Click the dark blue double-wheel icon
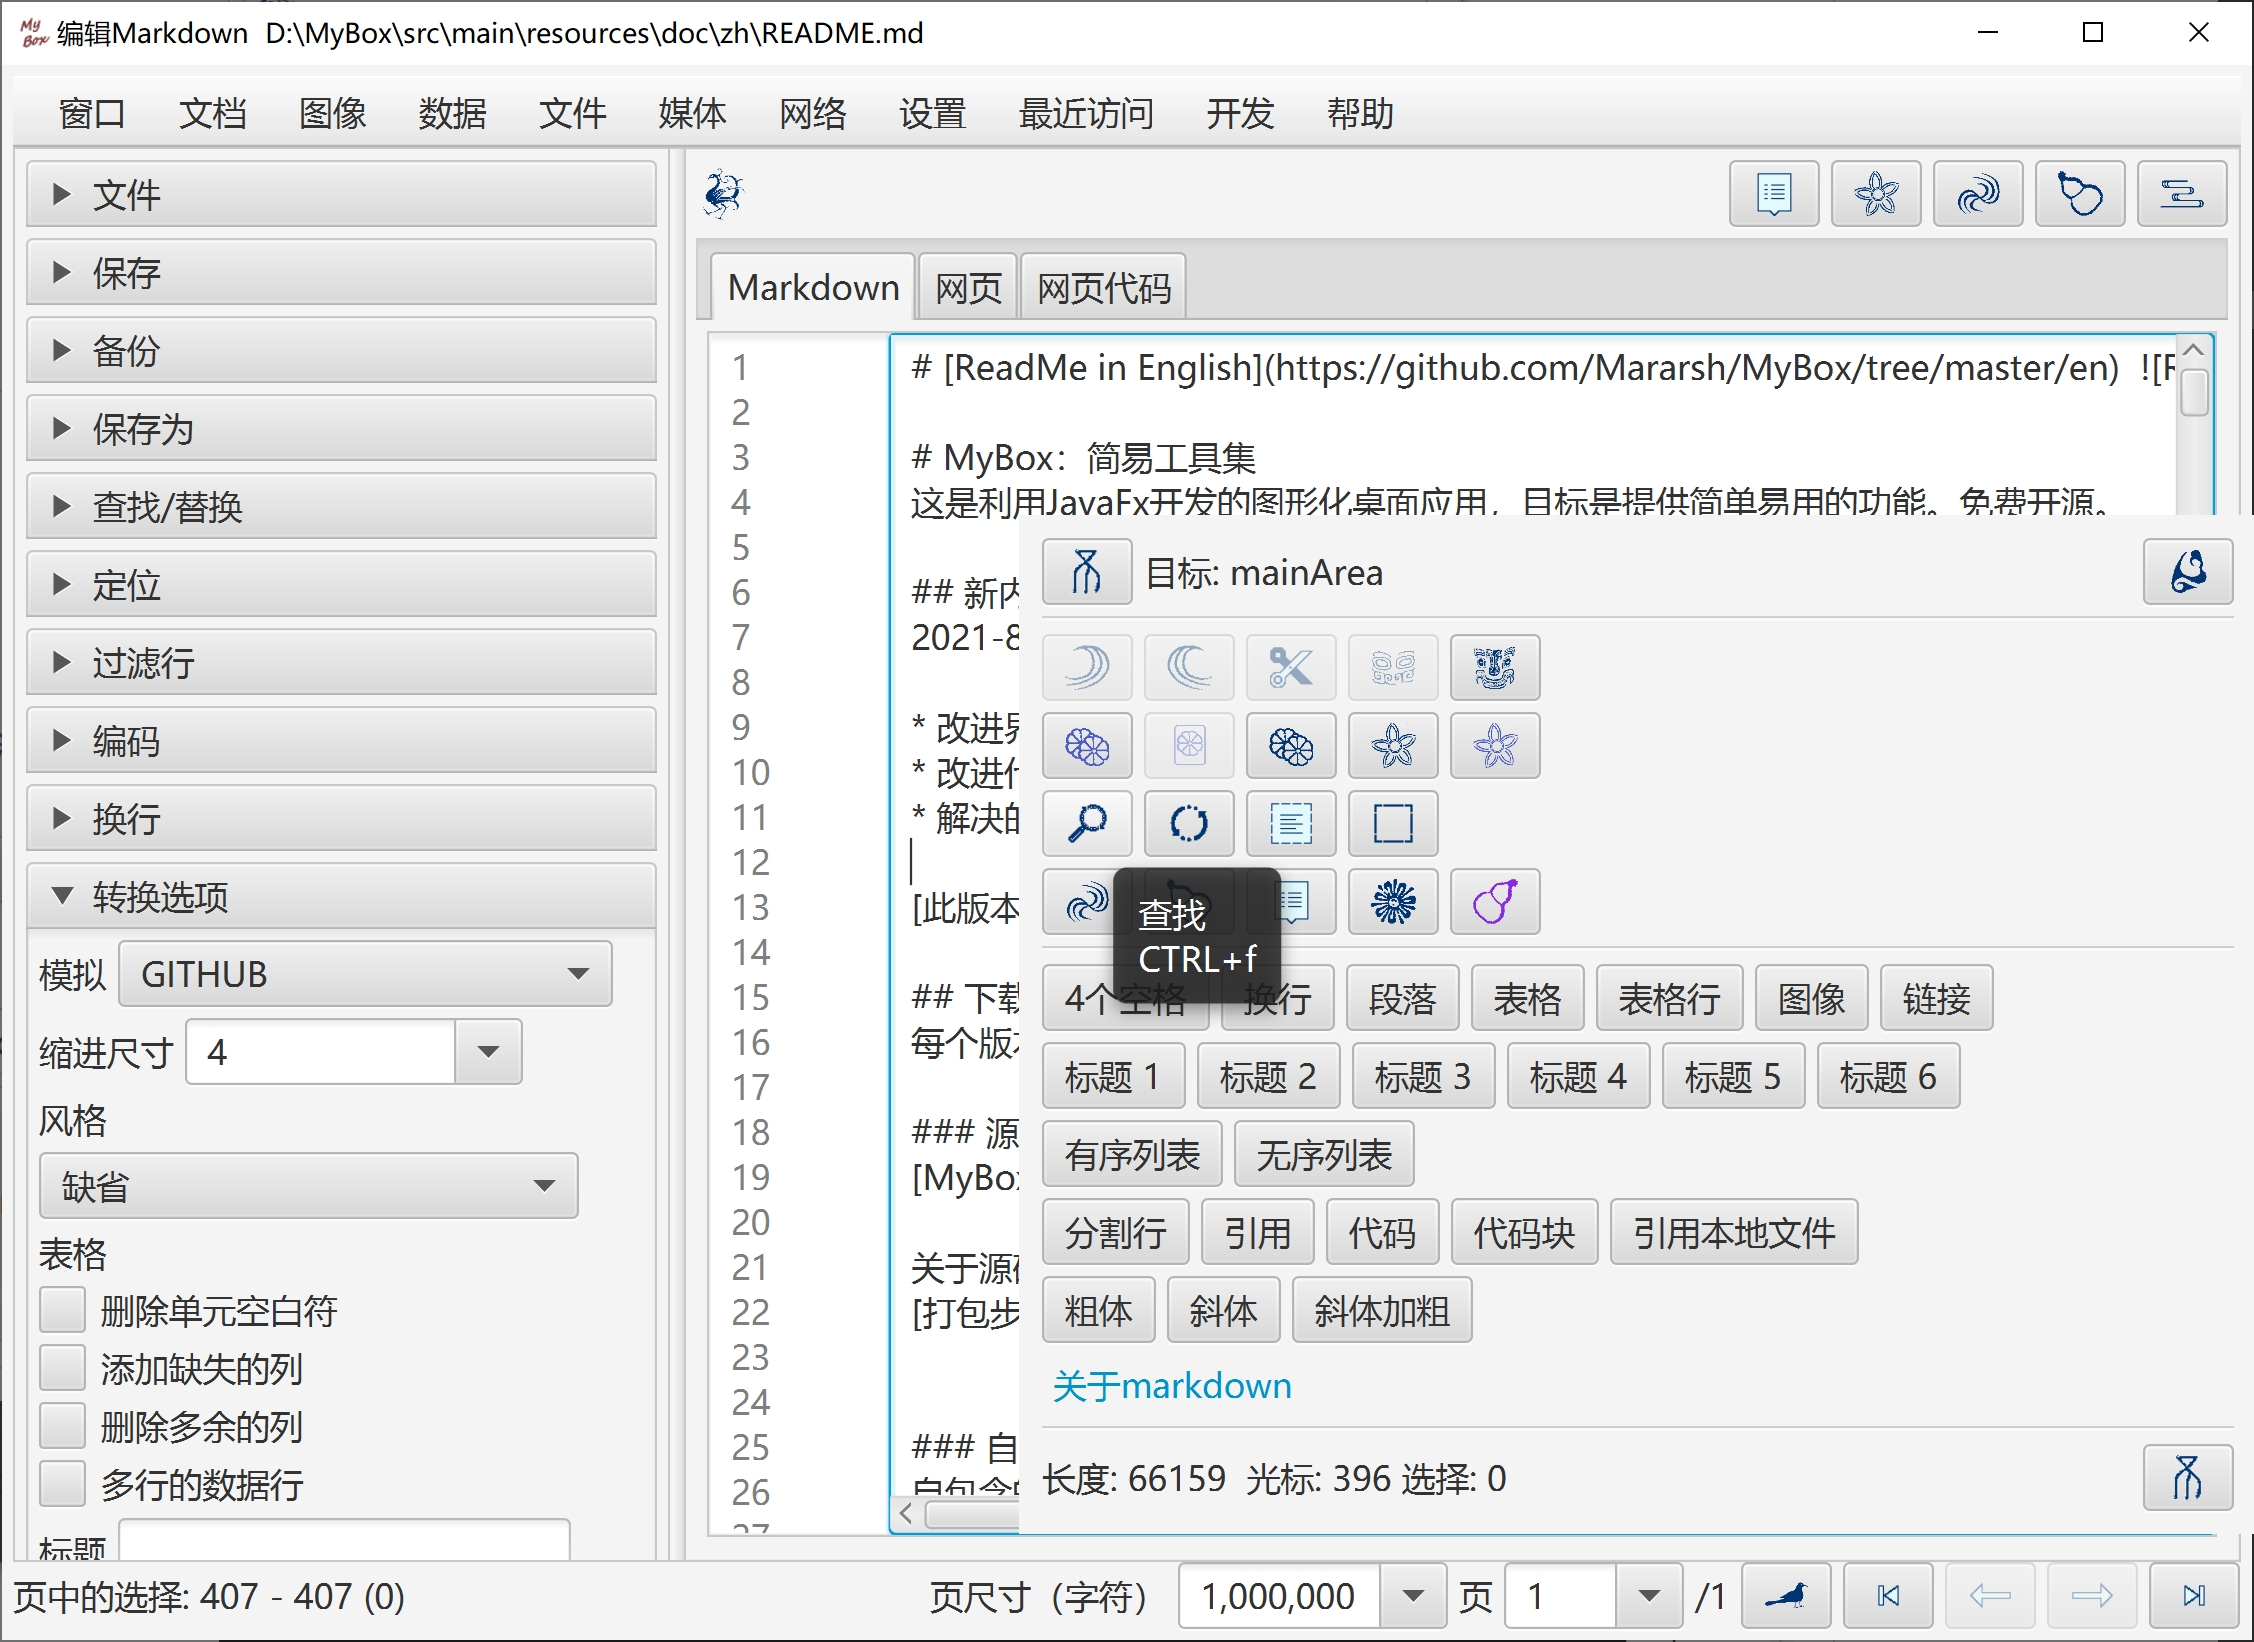Viewport: 2254px width, 1642px height. tap(1291, 745)
